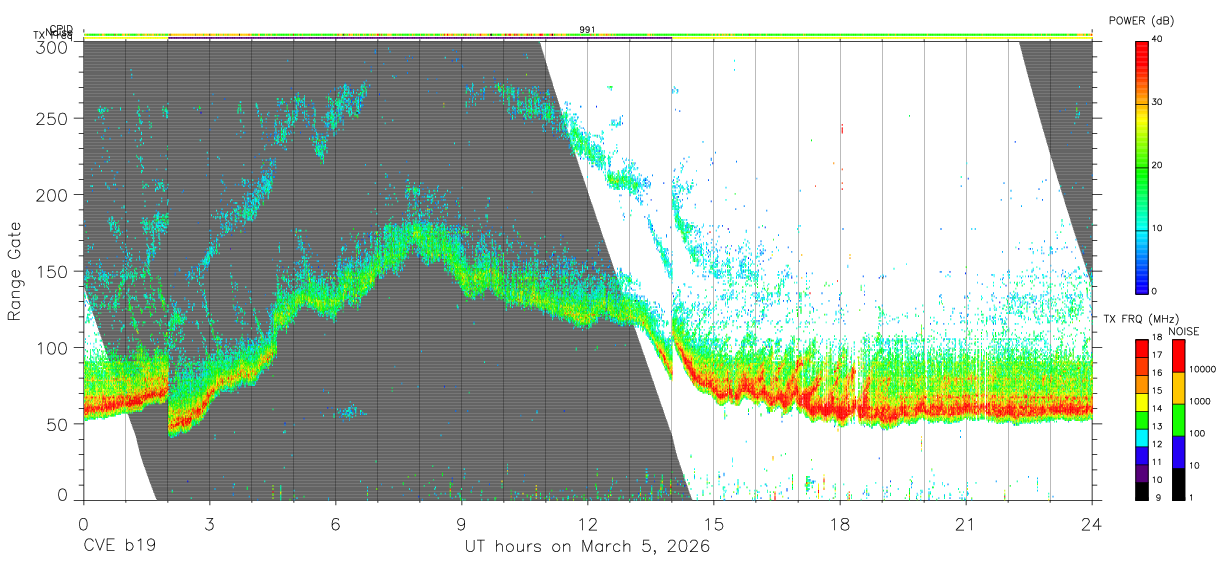Click the 100 range gate tick label
This screenshot has width=1228, height=567.
pos(51,347)
